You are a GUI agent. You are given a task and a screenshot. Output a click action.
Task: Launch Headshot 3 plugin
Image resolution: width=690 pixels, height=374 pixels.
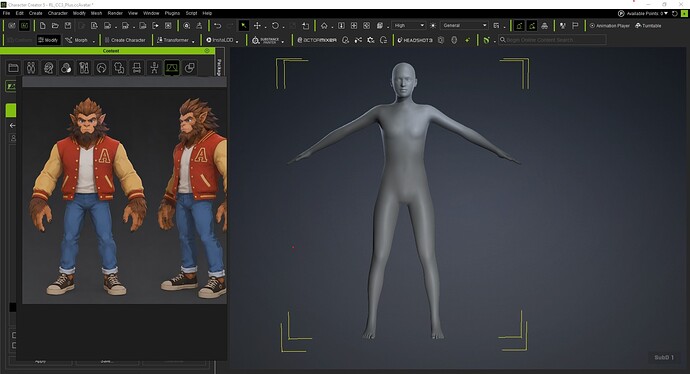(415, 40)
